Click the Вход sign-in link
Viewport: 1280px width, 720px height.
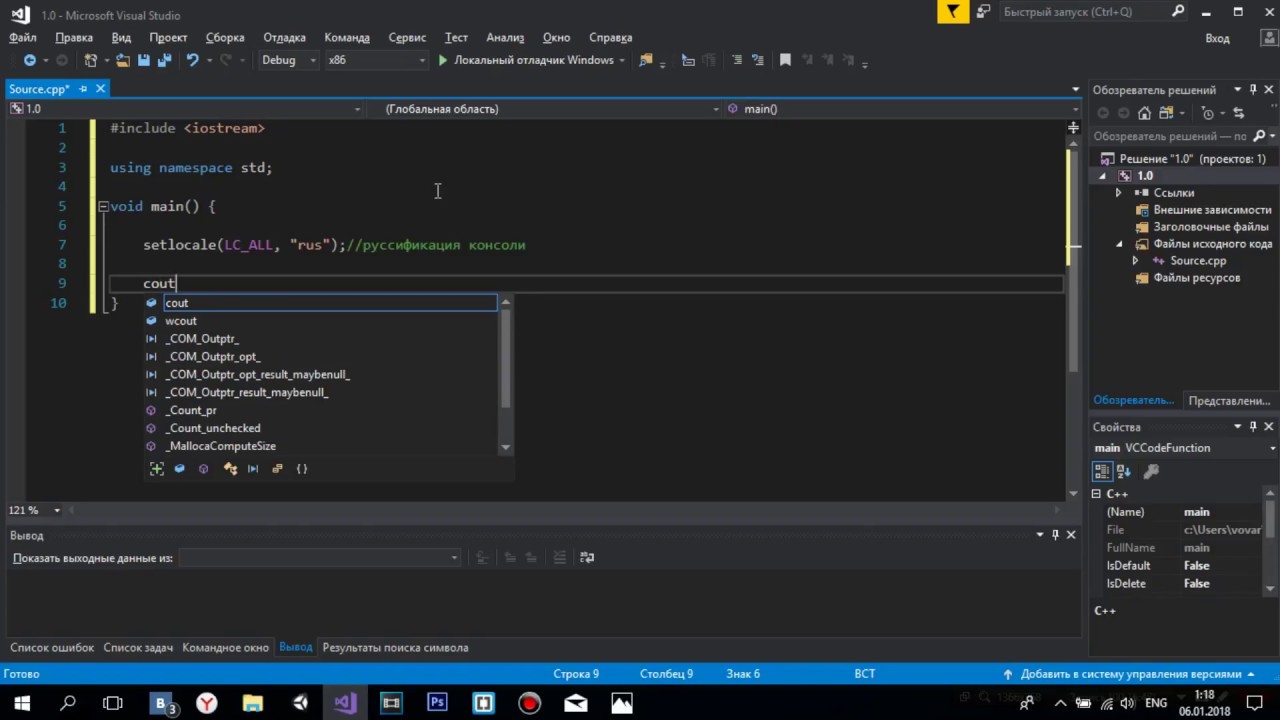pos(1217,38)
